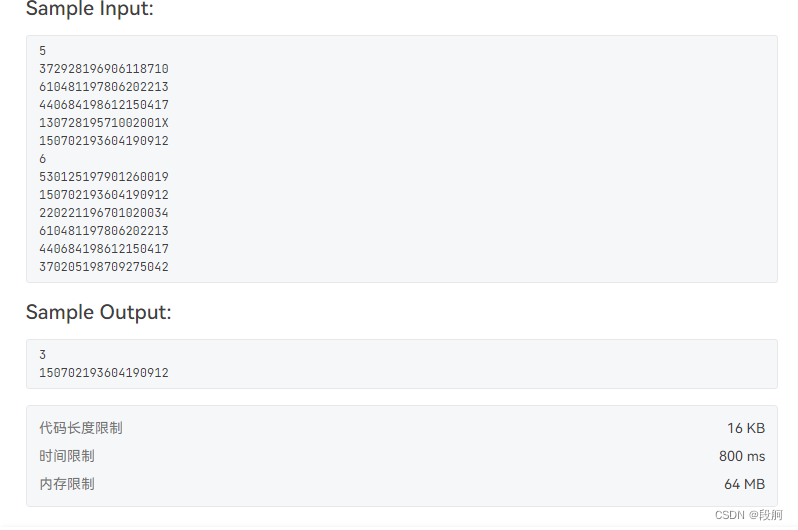
Task: Click the last input line 370205198709275042
Action: click(103, 267)
